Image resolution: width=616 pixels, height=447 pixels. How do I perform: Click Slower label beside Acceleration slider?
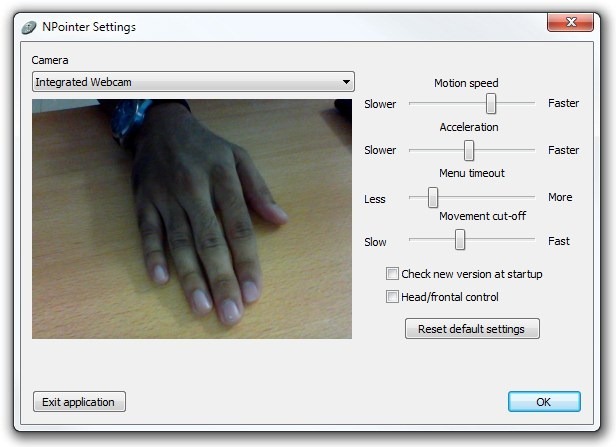[380, 150]
